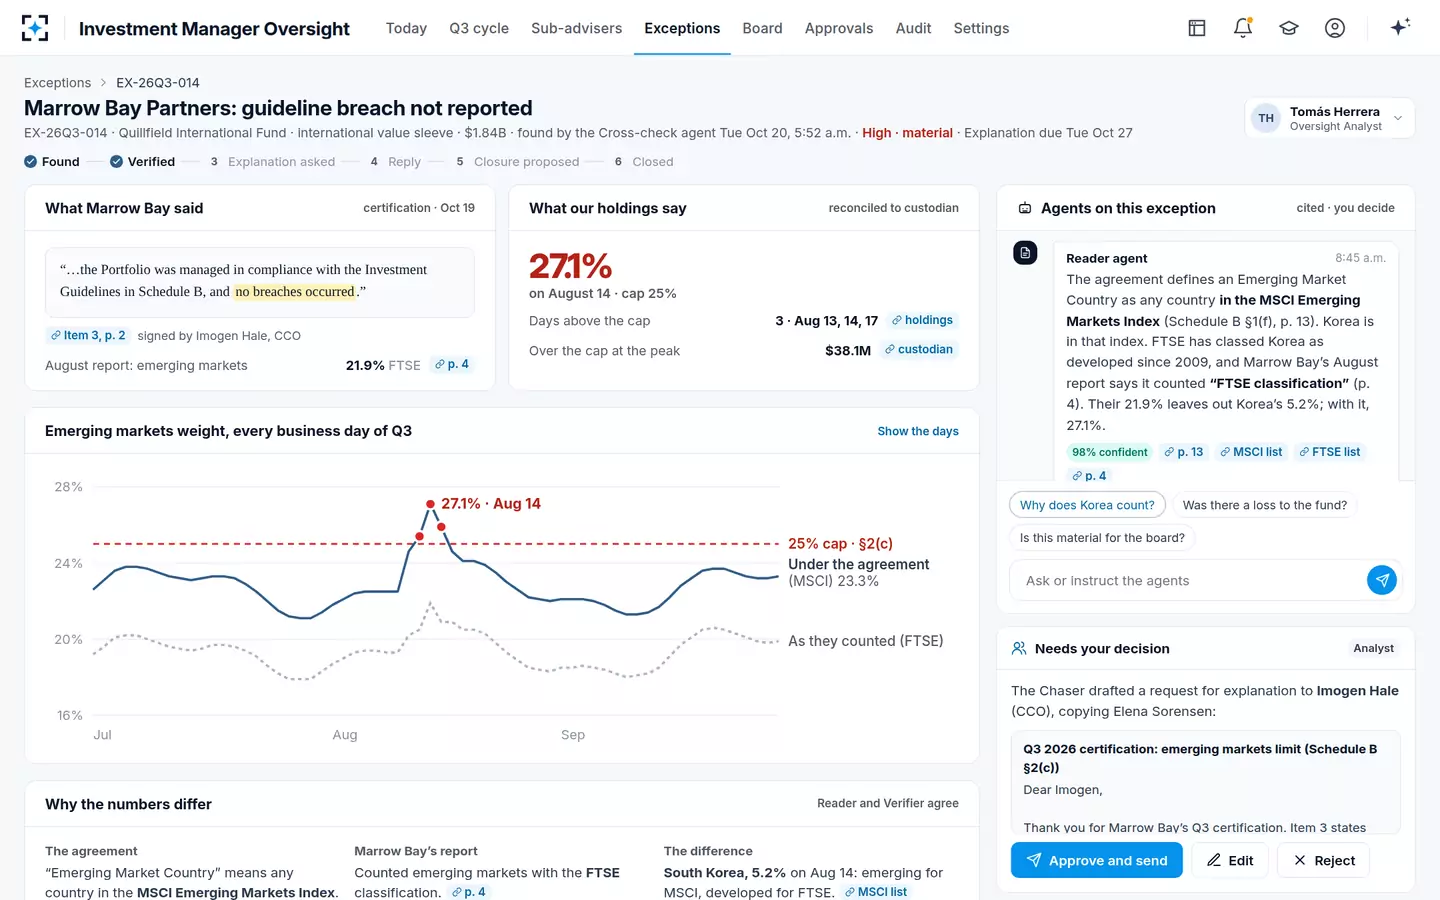Open the user account circle icon
Image resolution: width=1440 pixels, height=900 pixels.
[1335, 28]
